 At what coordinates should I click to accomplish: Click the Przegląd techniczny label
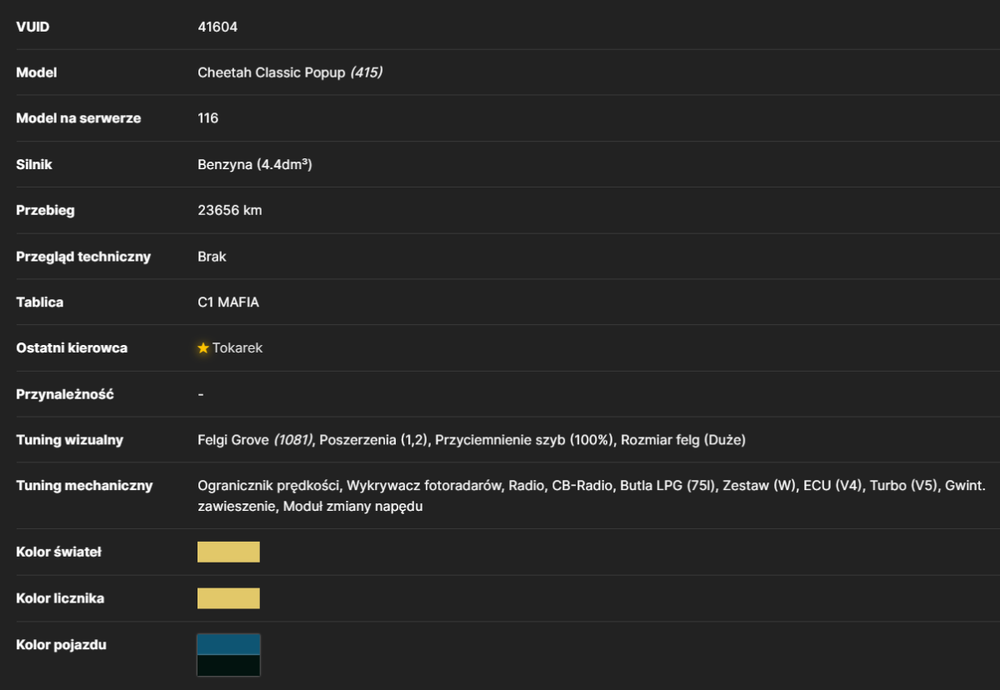tap(84, 256)
